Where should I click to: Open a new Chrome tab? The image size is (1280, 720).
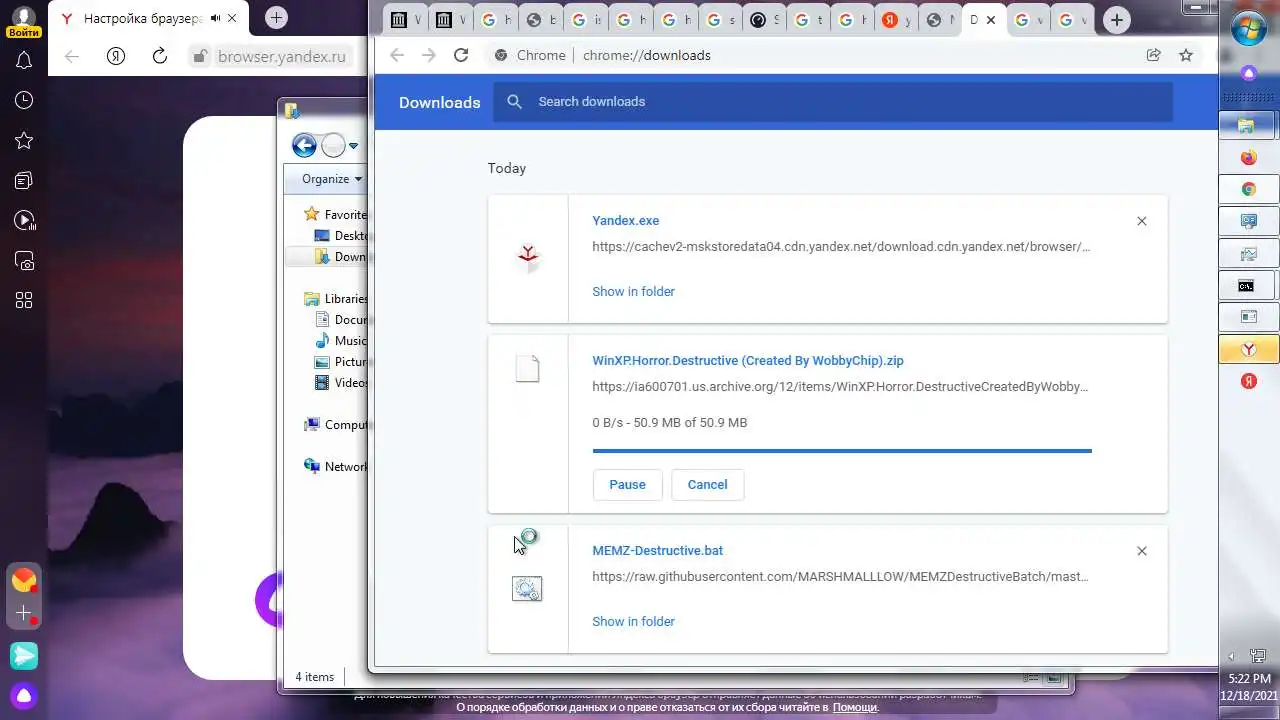[1117, 19]
